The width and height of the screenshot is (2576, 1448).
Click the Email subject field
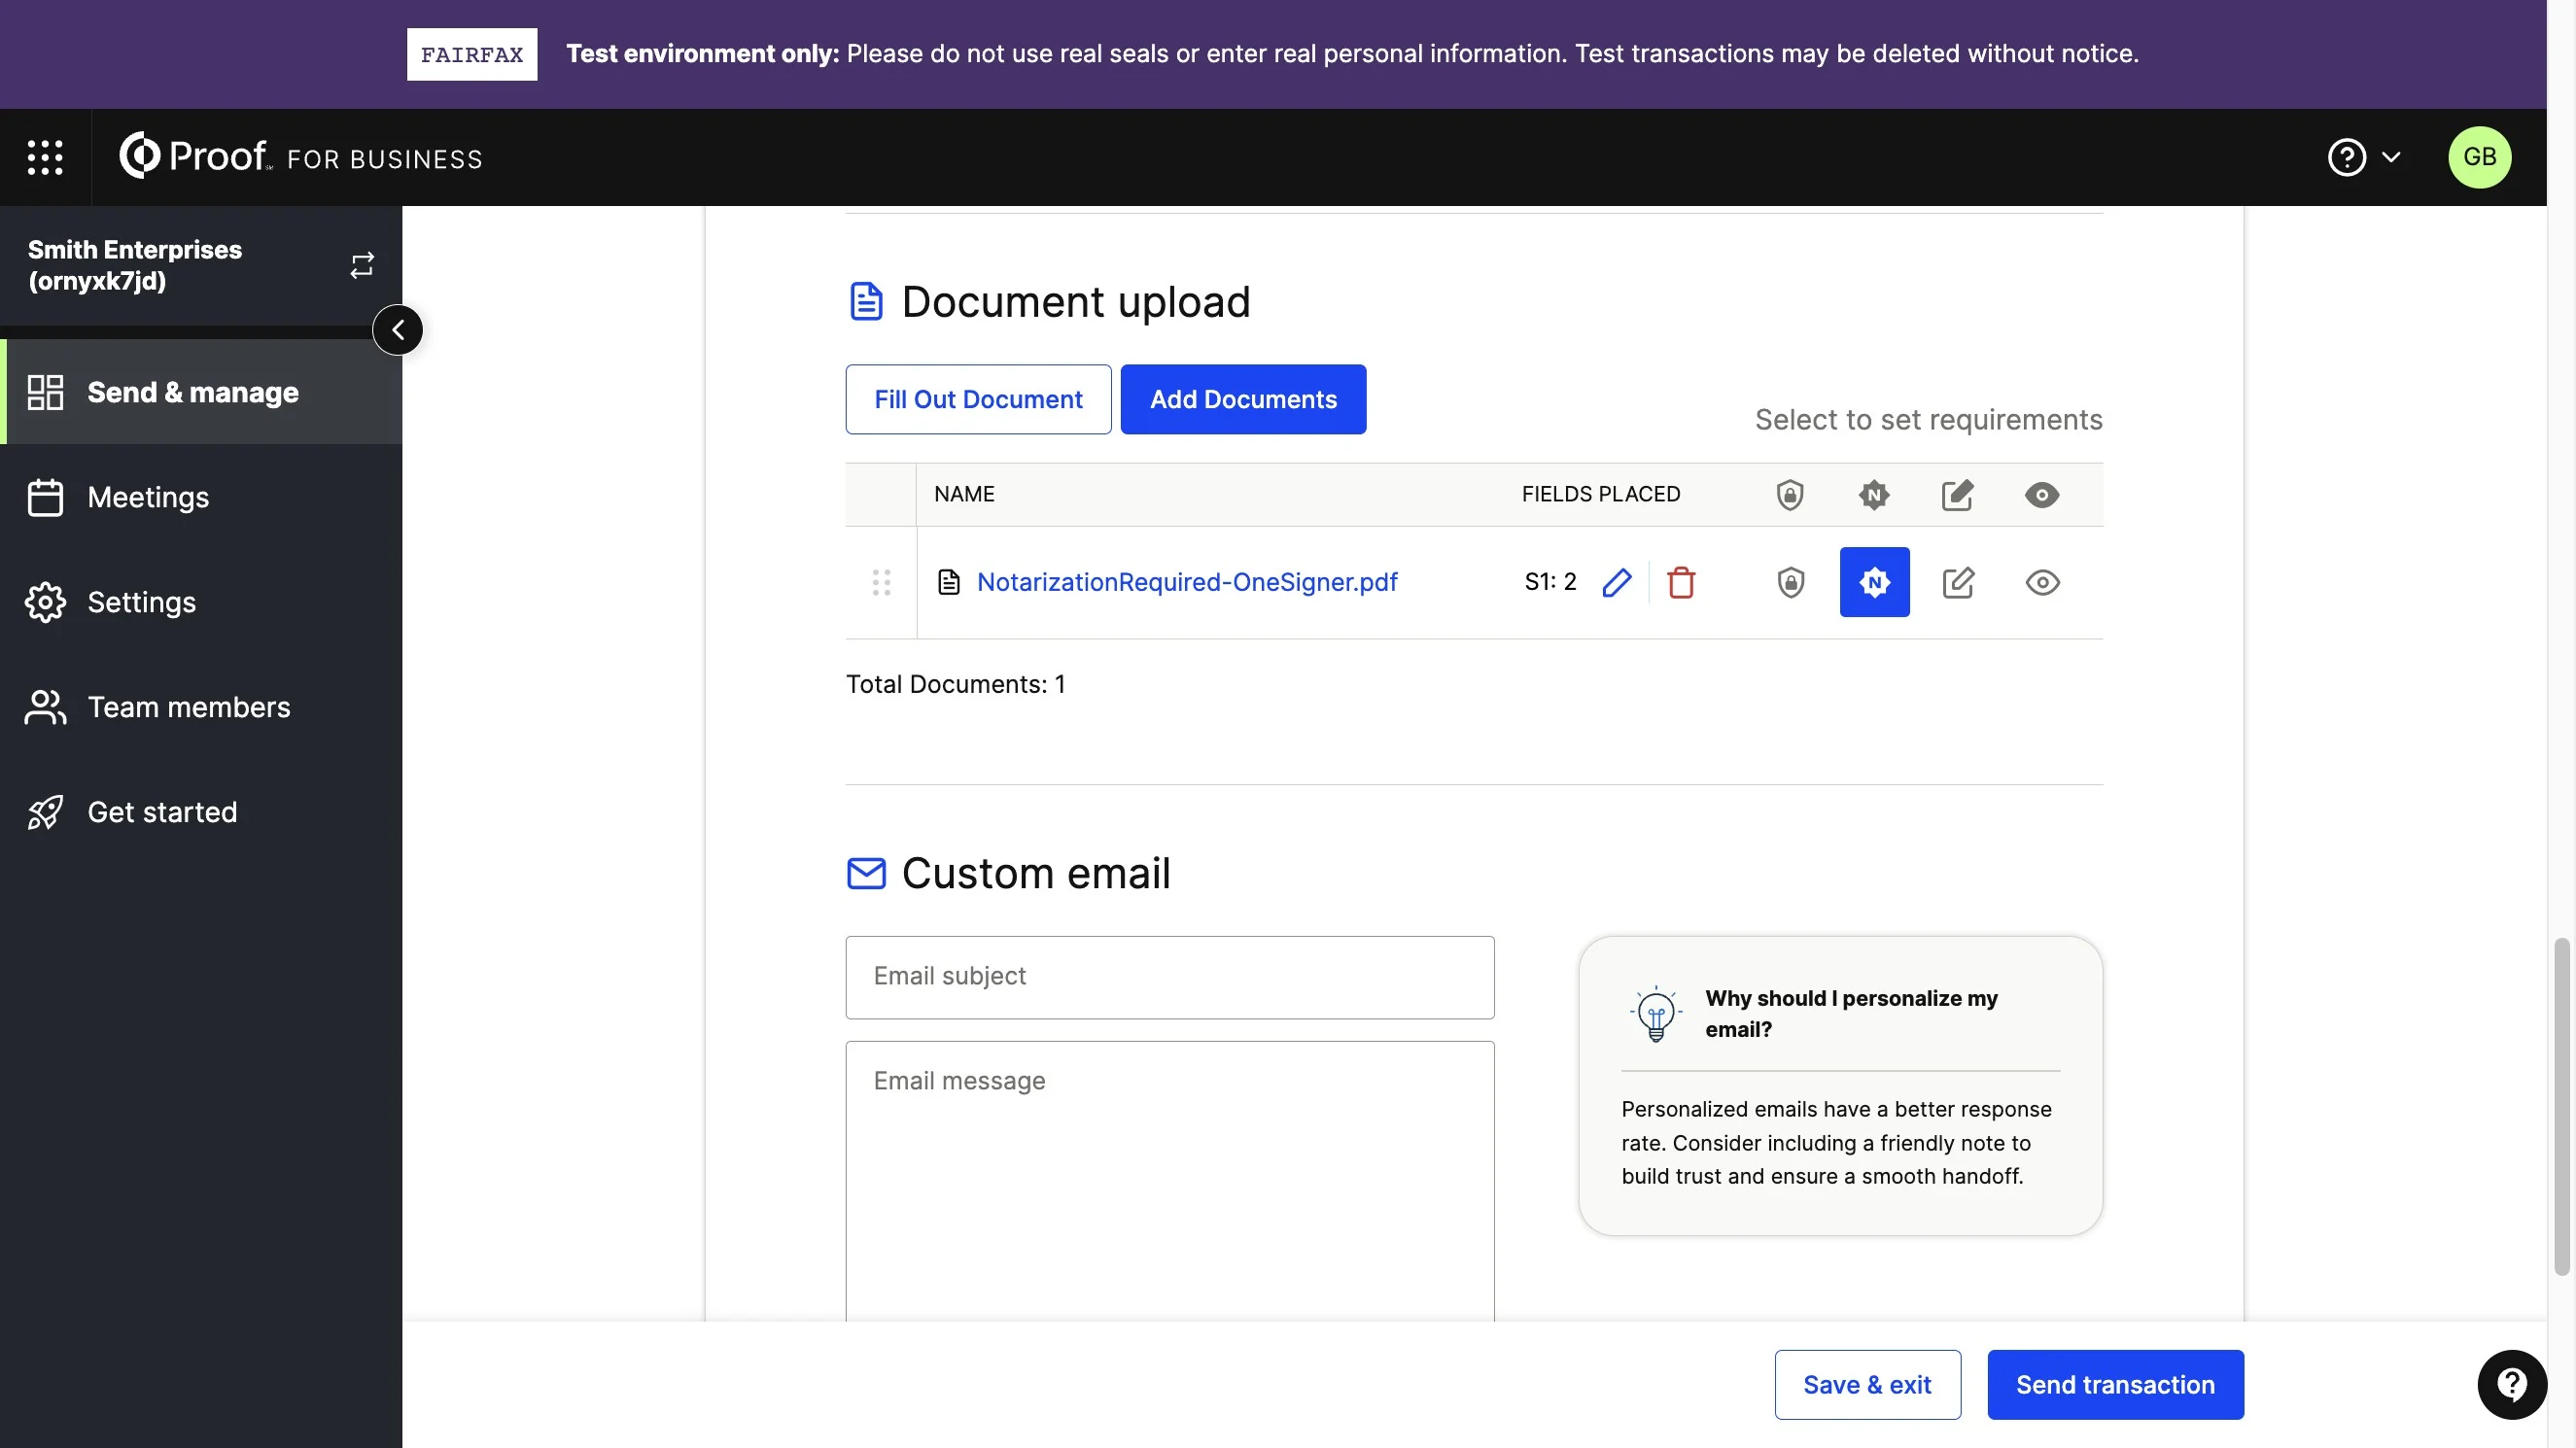click(x=1170, y=977)
